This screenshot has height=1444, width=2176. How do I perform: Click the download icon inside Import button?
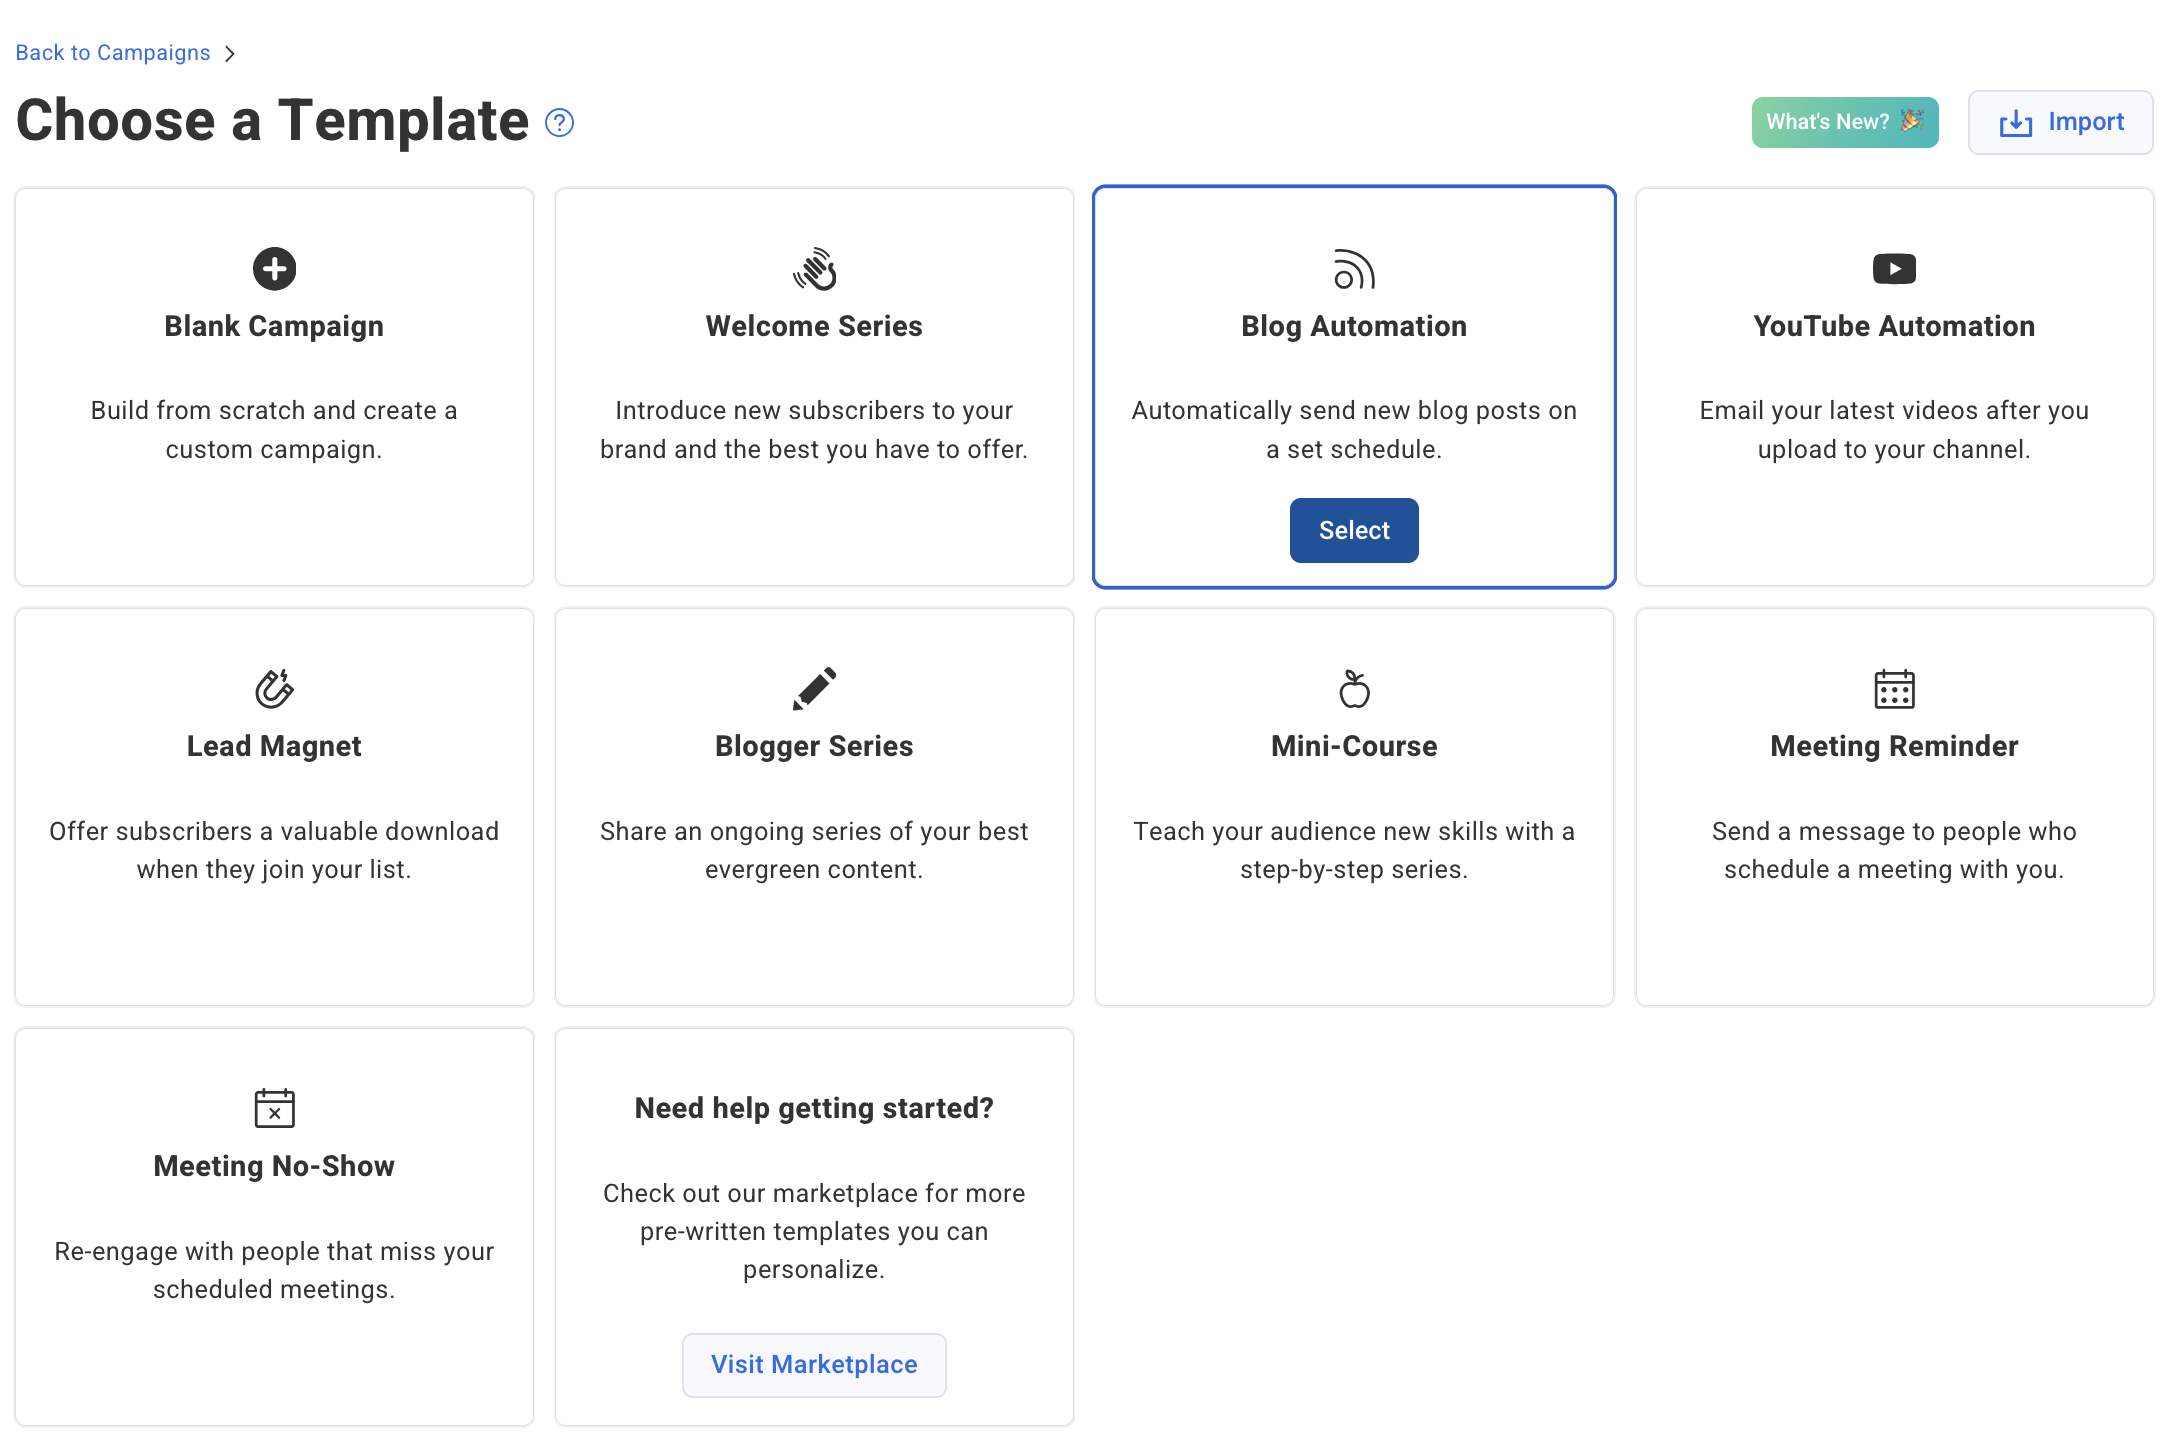coord(2016,122)
